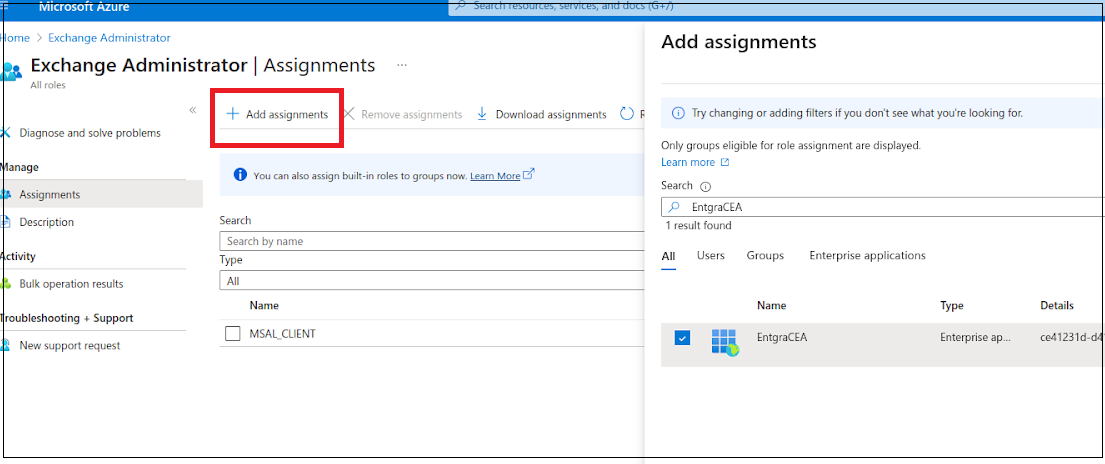Click the download arrow icon

pos(482,114)
